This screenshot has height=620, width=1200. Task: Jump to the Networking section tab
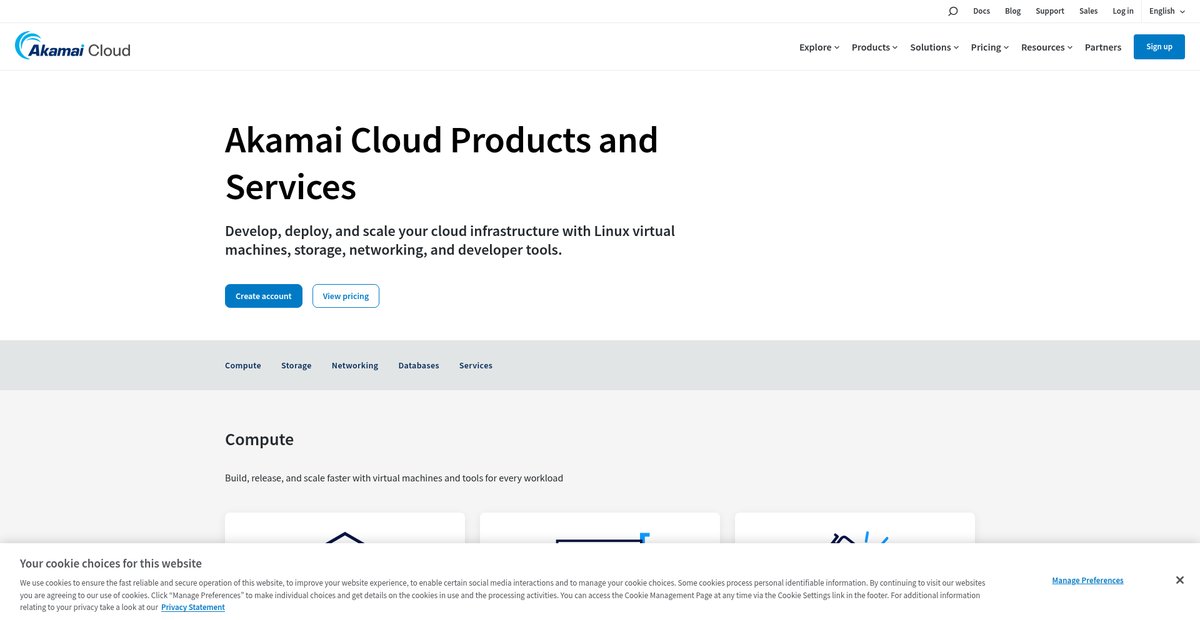355,365
